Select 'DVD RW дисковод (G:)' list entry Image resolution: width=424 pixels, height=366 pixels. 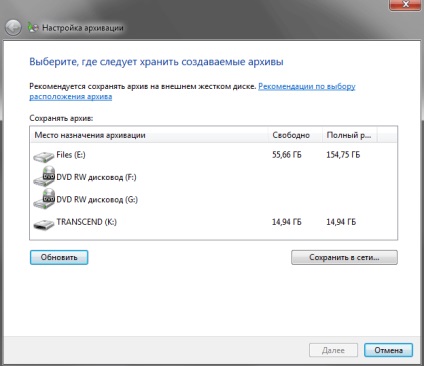[97, 199]
